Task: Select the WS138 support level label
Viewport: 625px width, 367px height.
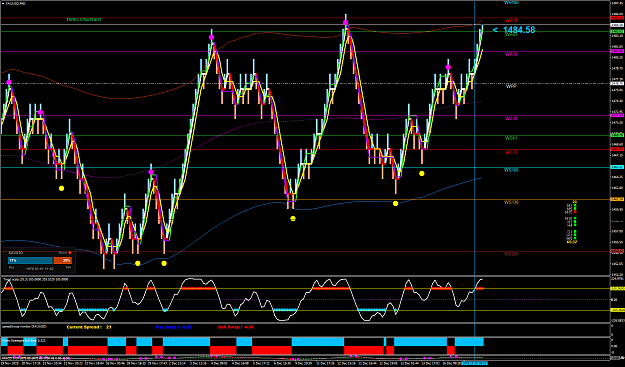Action: [x=511, y=202]
